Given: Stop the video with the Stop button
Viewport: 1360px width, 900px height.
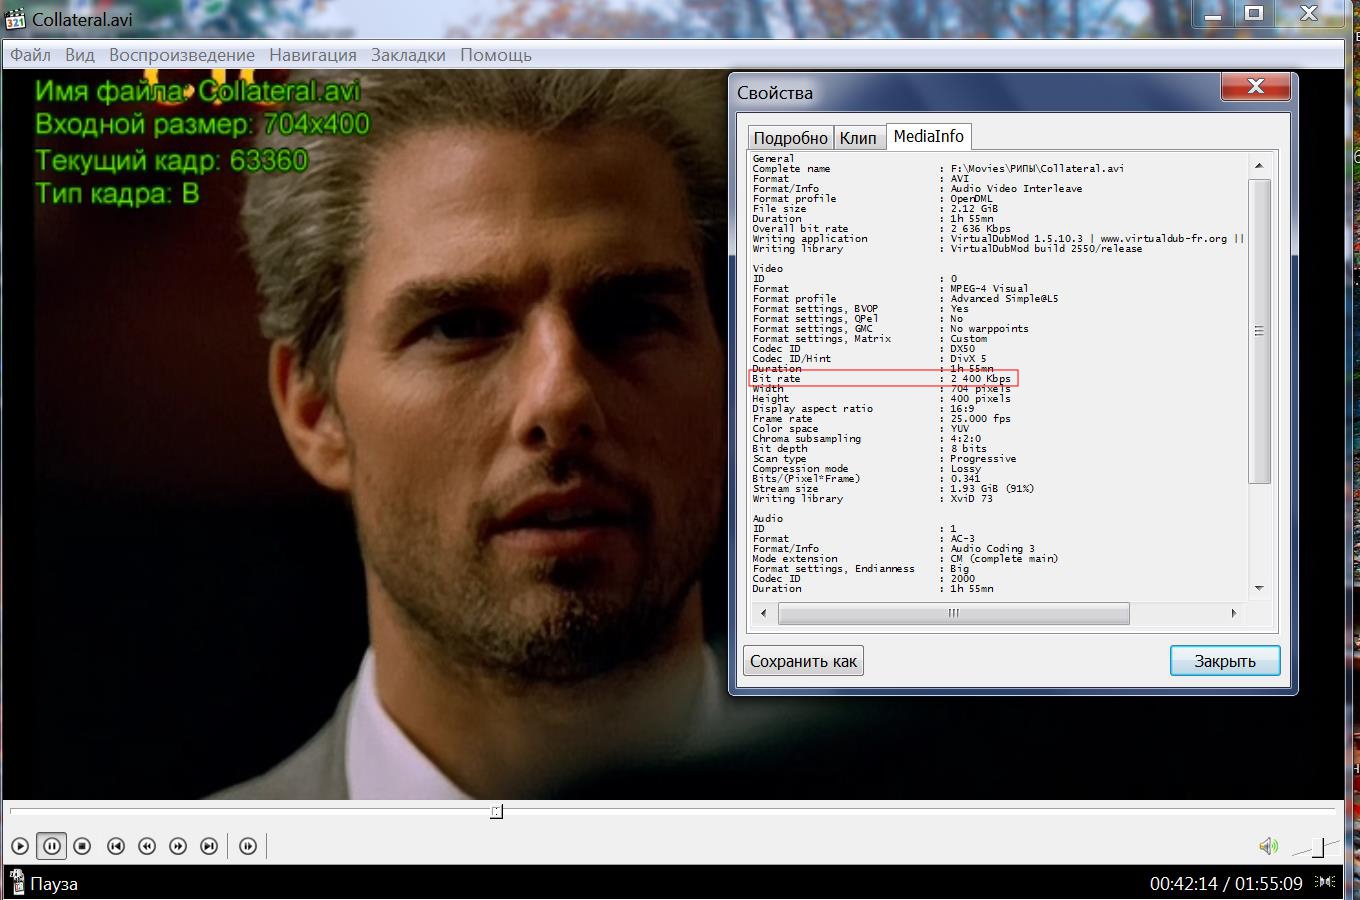Looking at the screenshot, I should click(x=83, y=846).
